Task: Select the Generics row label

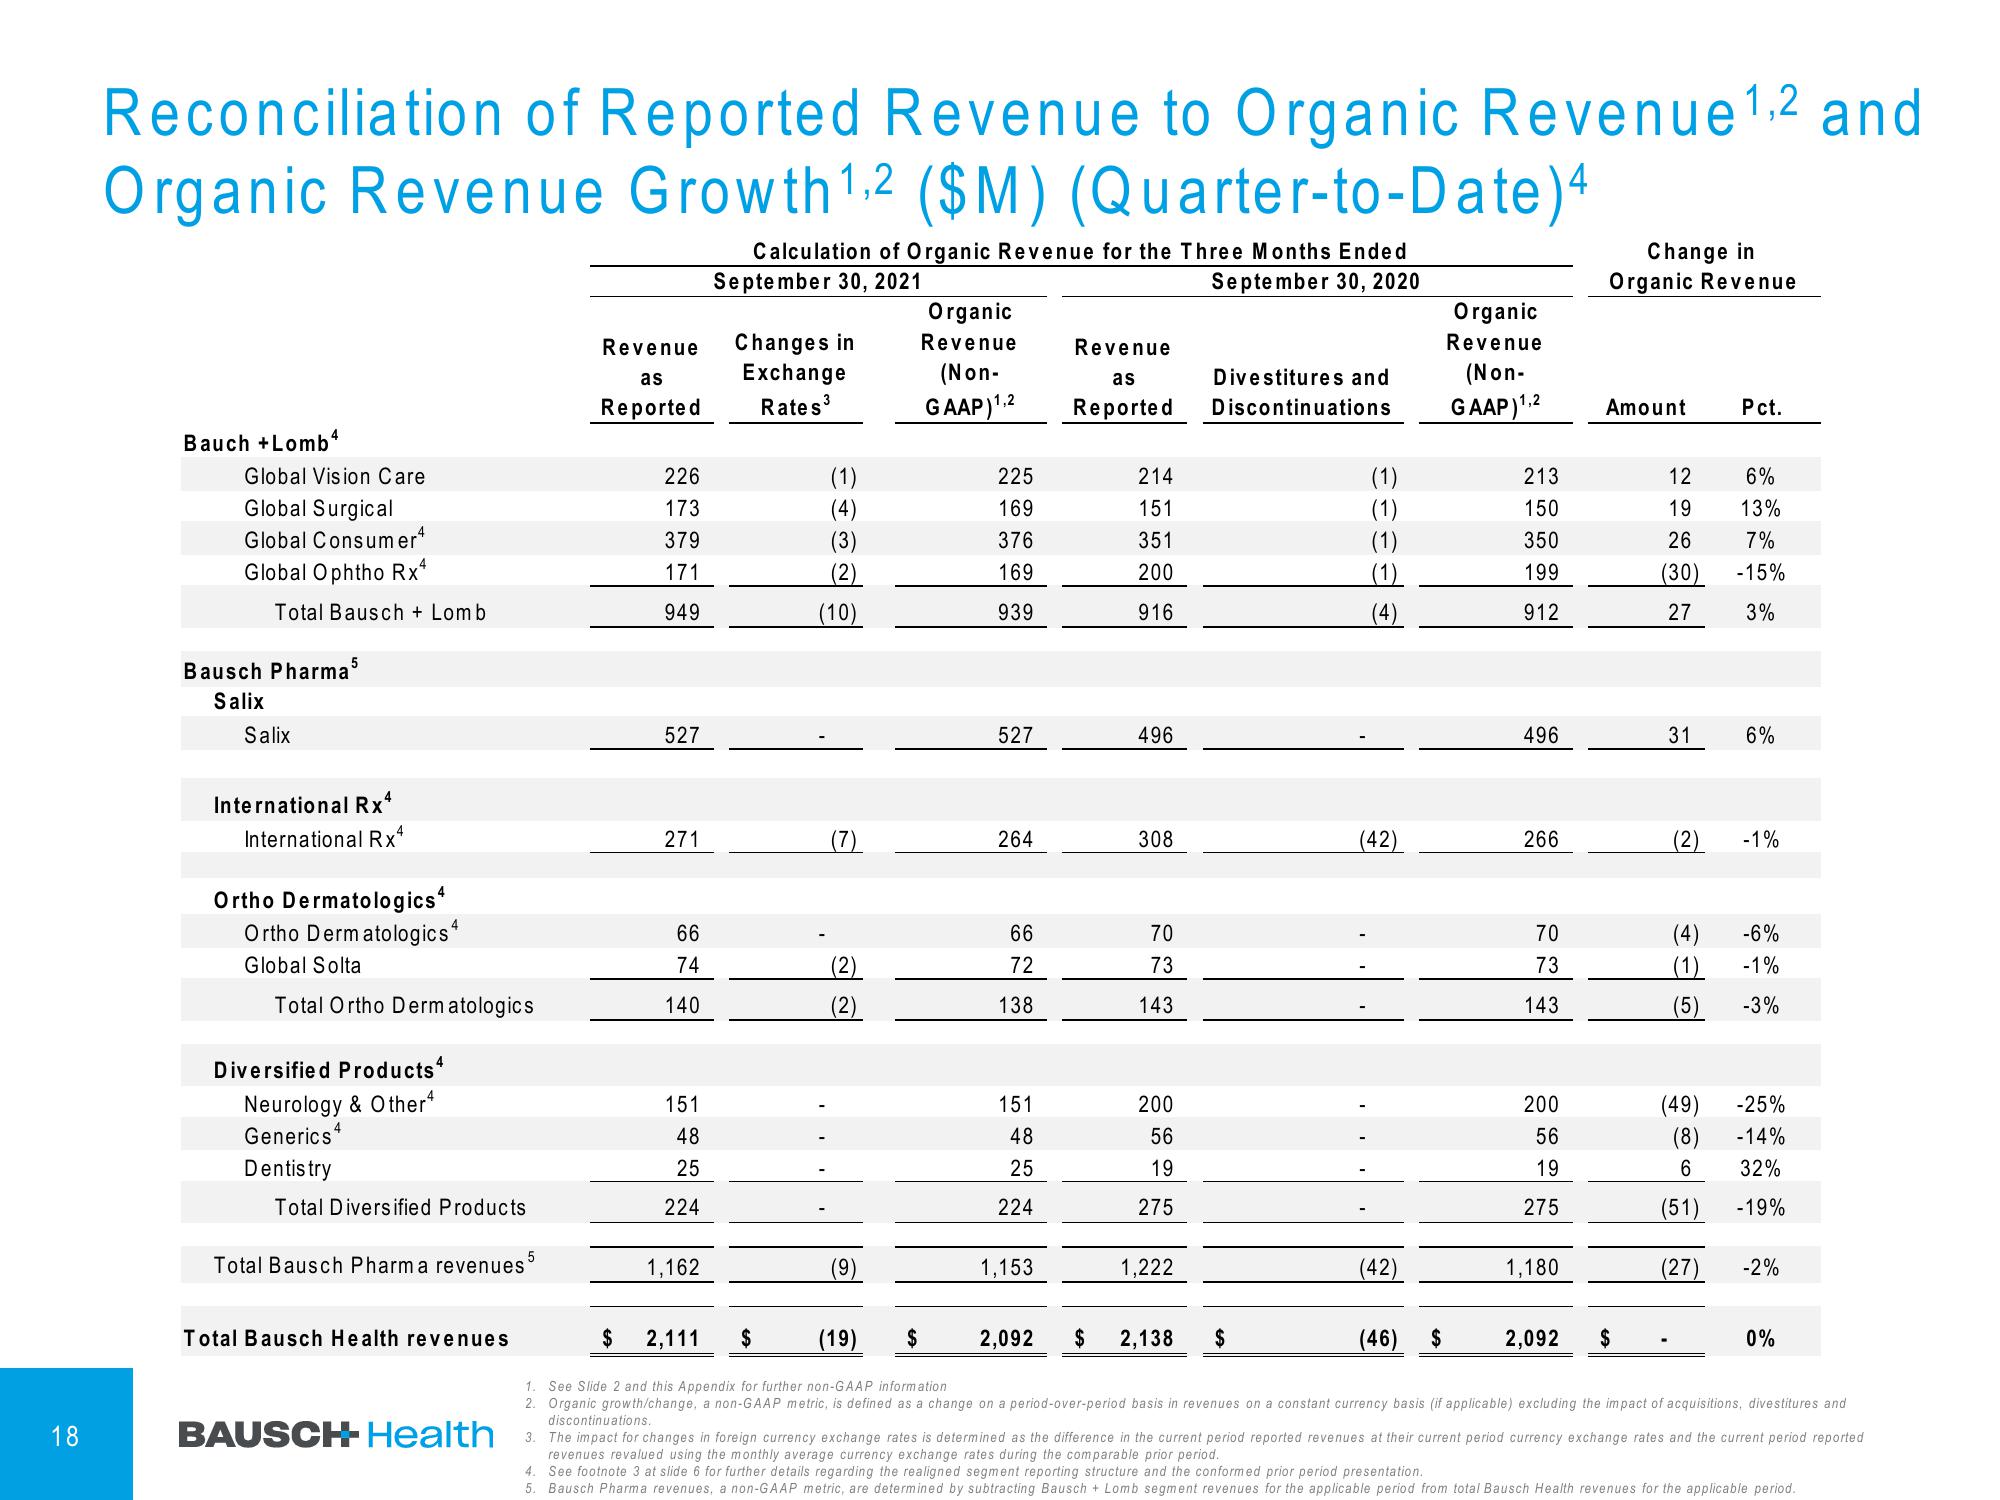Action: tap(293, 1135)
